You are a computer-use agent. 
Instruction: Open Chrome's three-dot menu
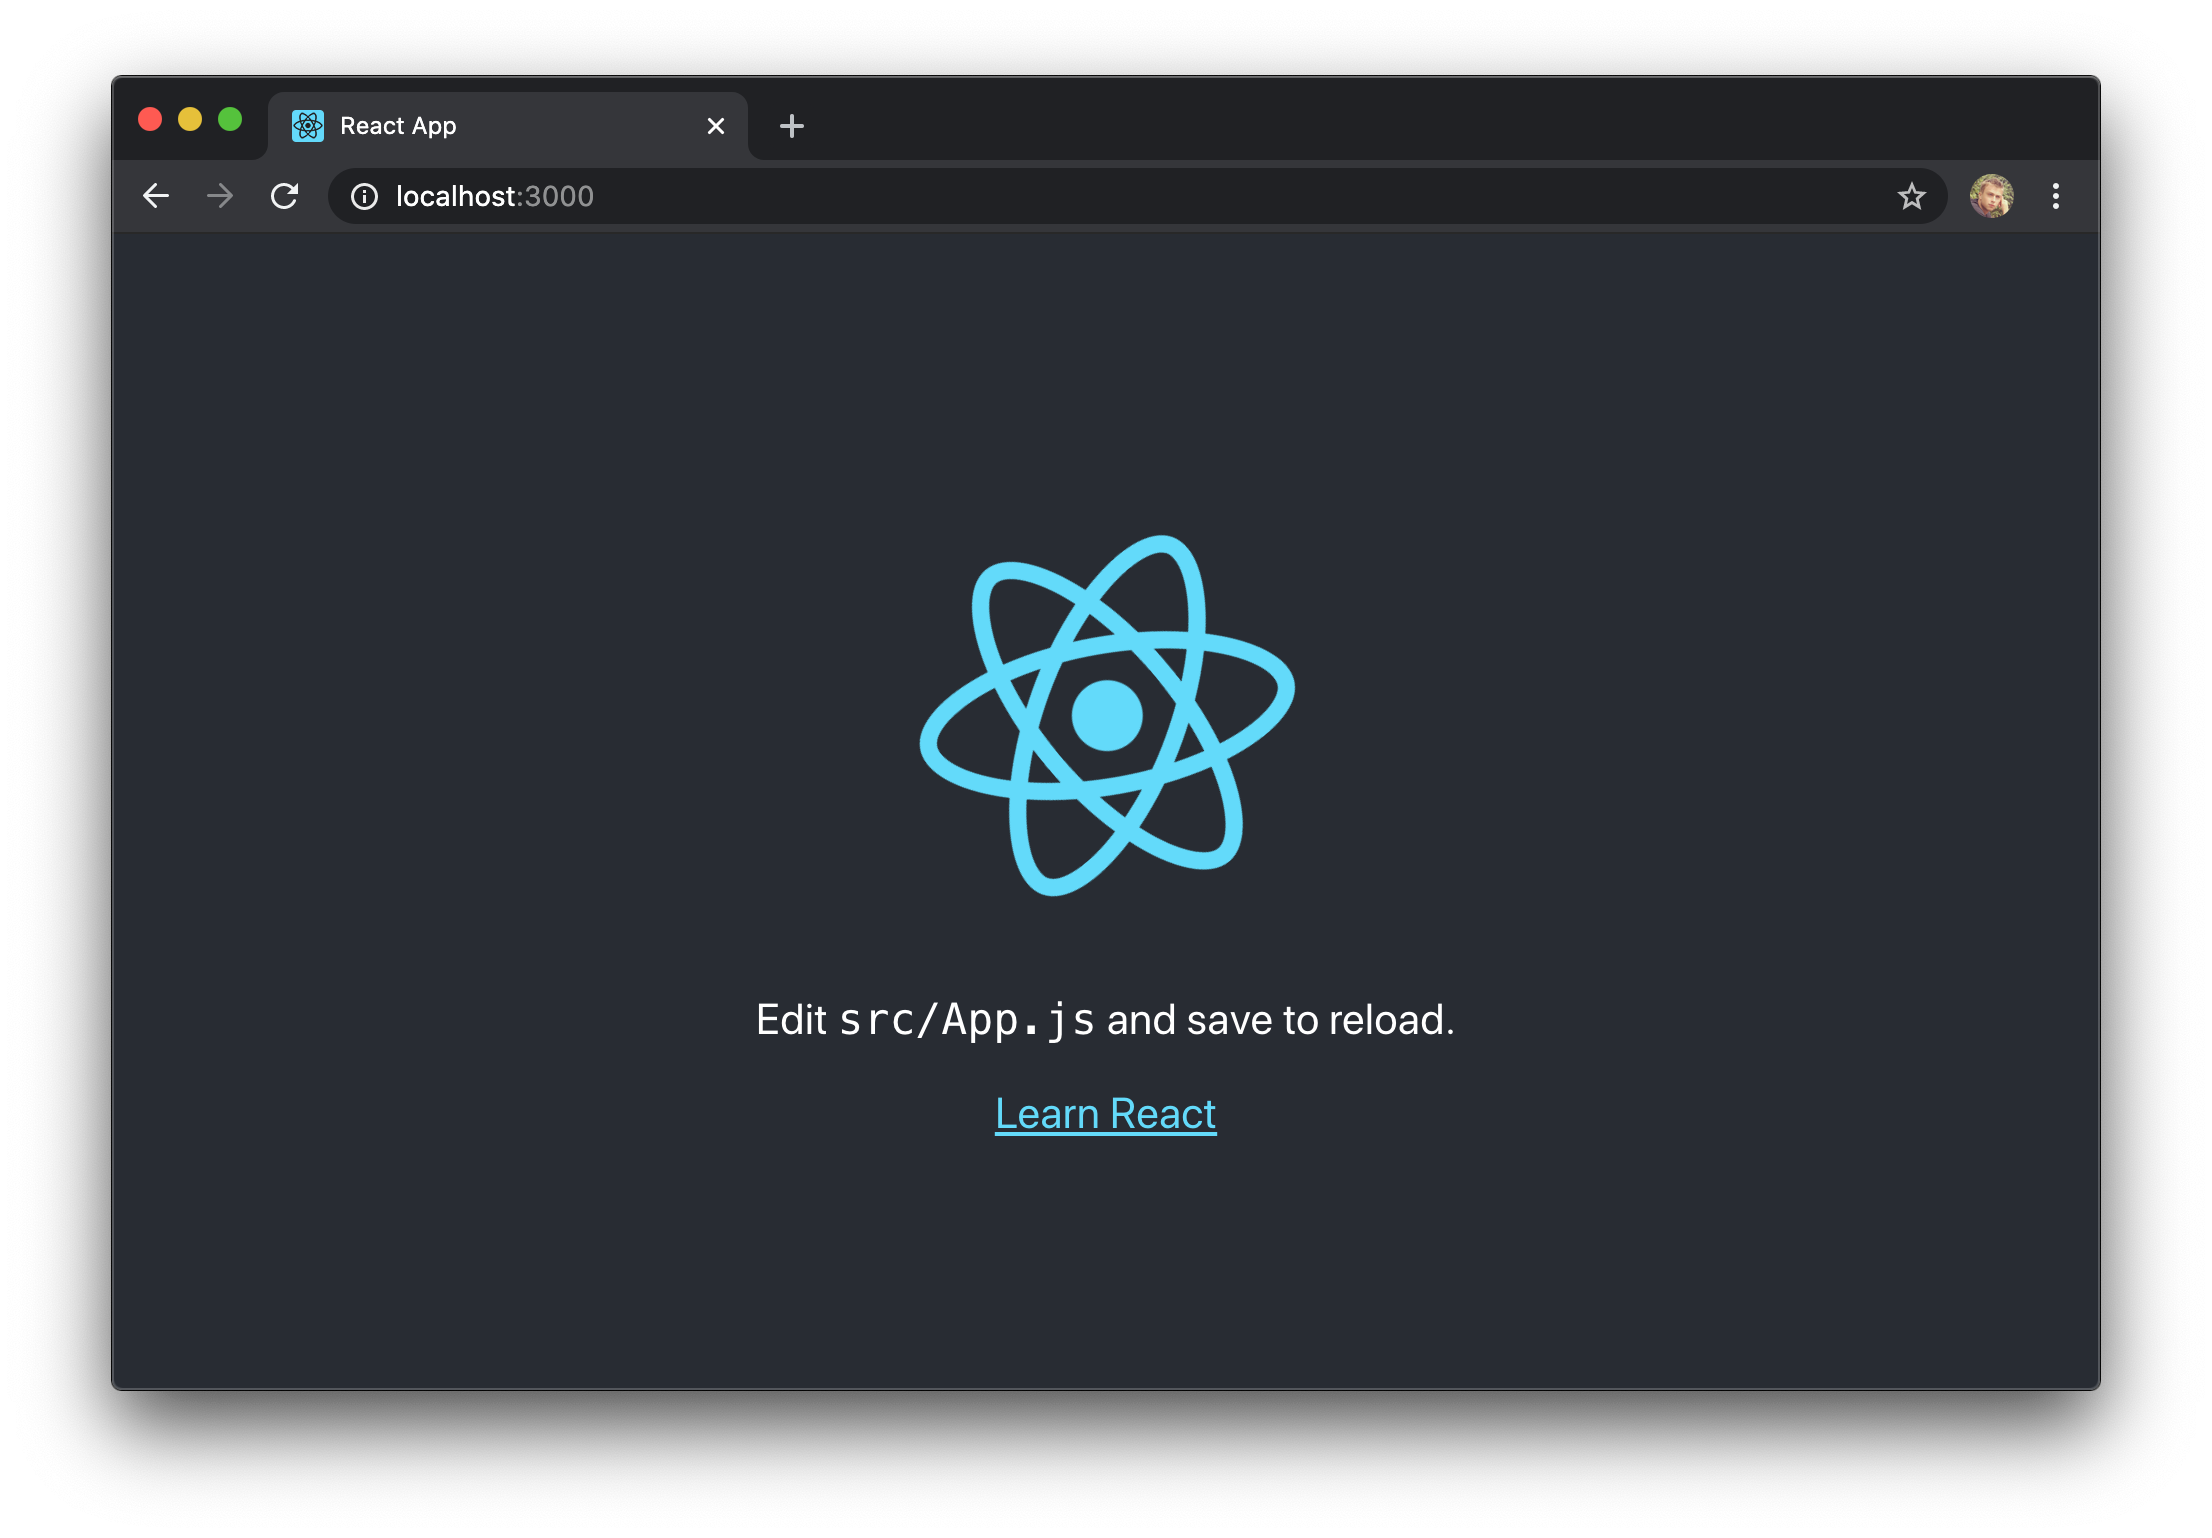click(x=2055, y=196)
